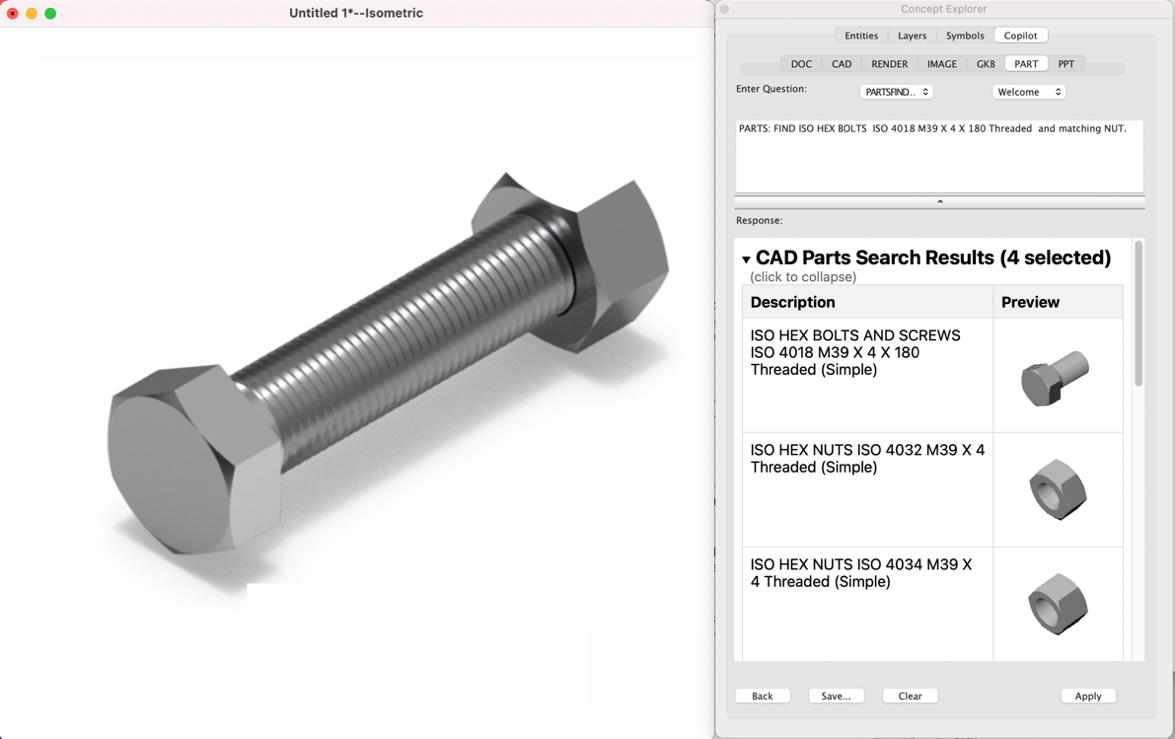Select the PART mode tab
This screenshot has height=739, width=1175.
pyautogui.click(x=1026, y=64)
